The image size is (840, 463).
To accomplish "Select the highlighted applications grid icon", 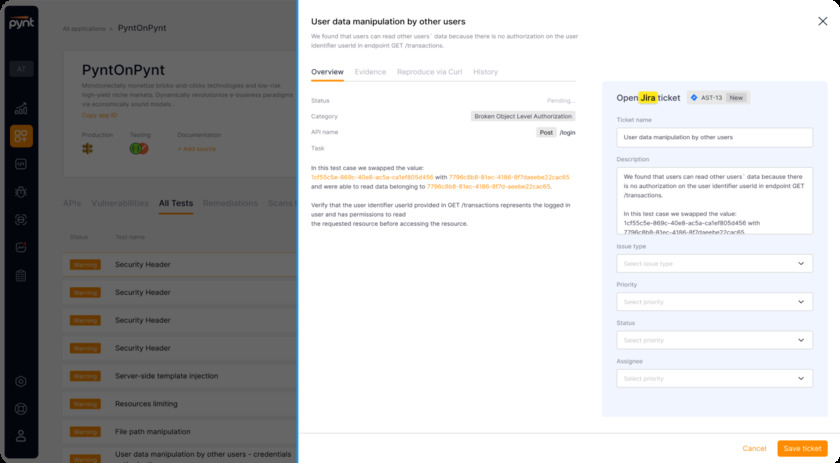I will pos(21,136).
